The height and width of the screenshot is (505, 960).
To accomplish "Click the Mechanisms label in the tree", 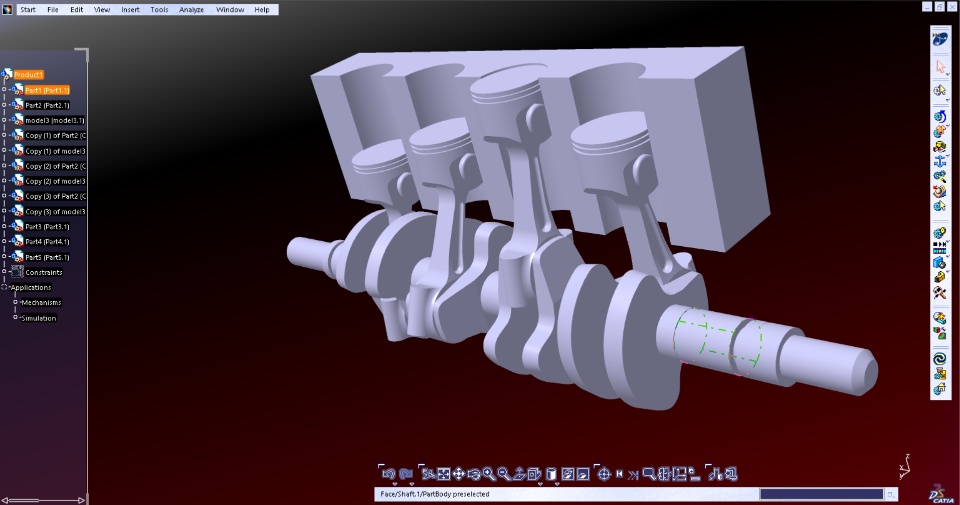I will (41, 302).
